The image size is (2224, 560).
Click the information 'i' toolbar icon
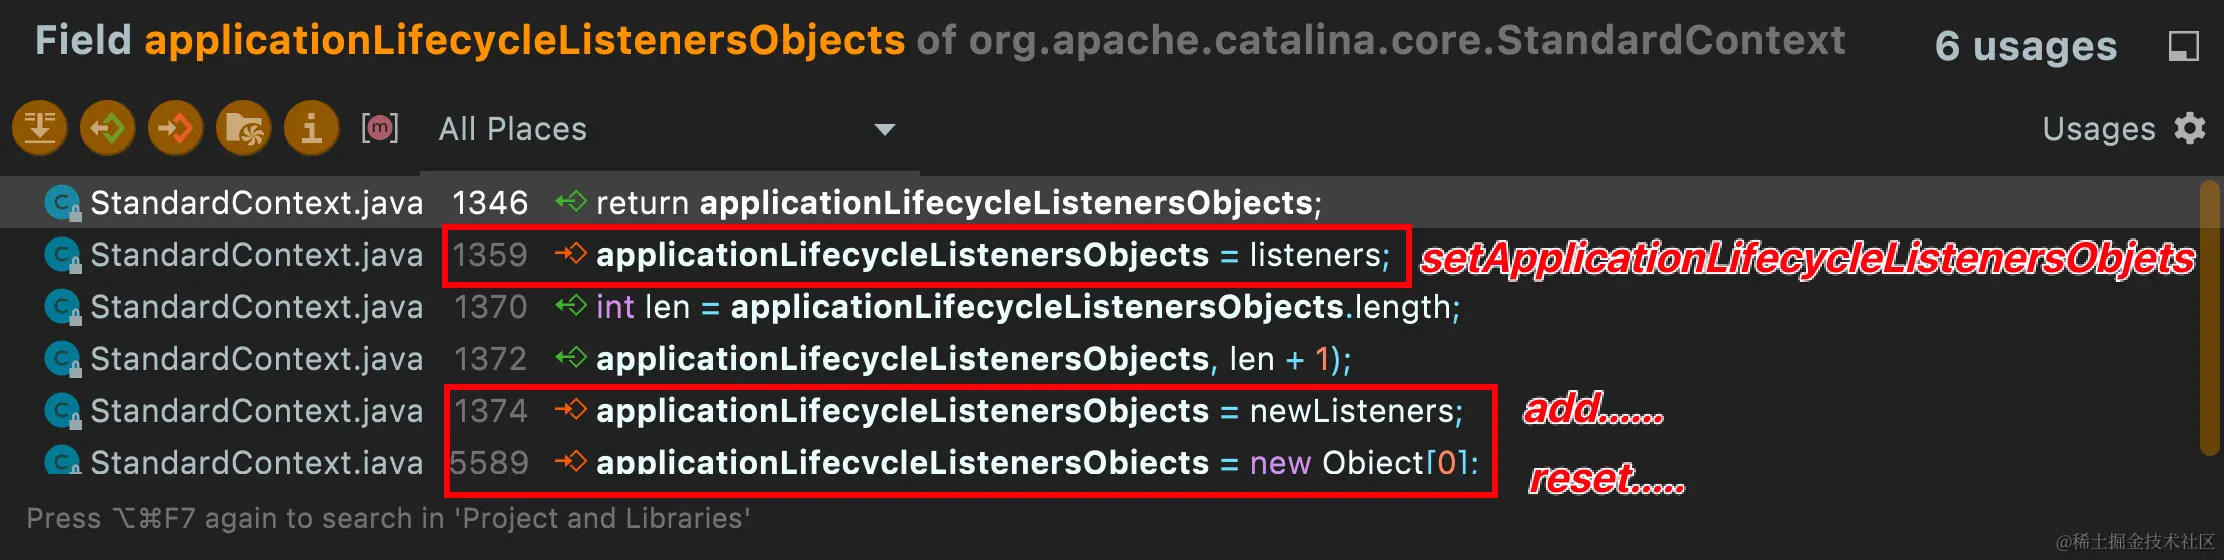[x=312, y=128]
